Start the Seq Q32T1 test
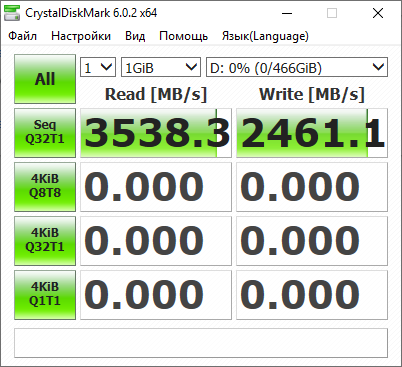 (x=45, y=133)
